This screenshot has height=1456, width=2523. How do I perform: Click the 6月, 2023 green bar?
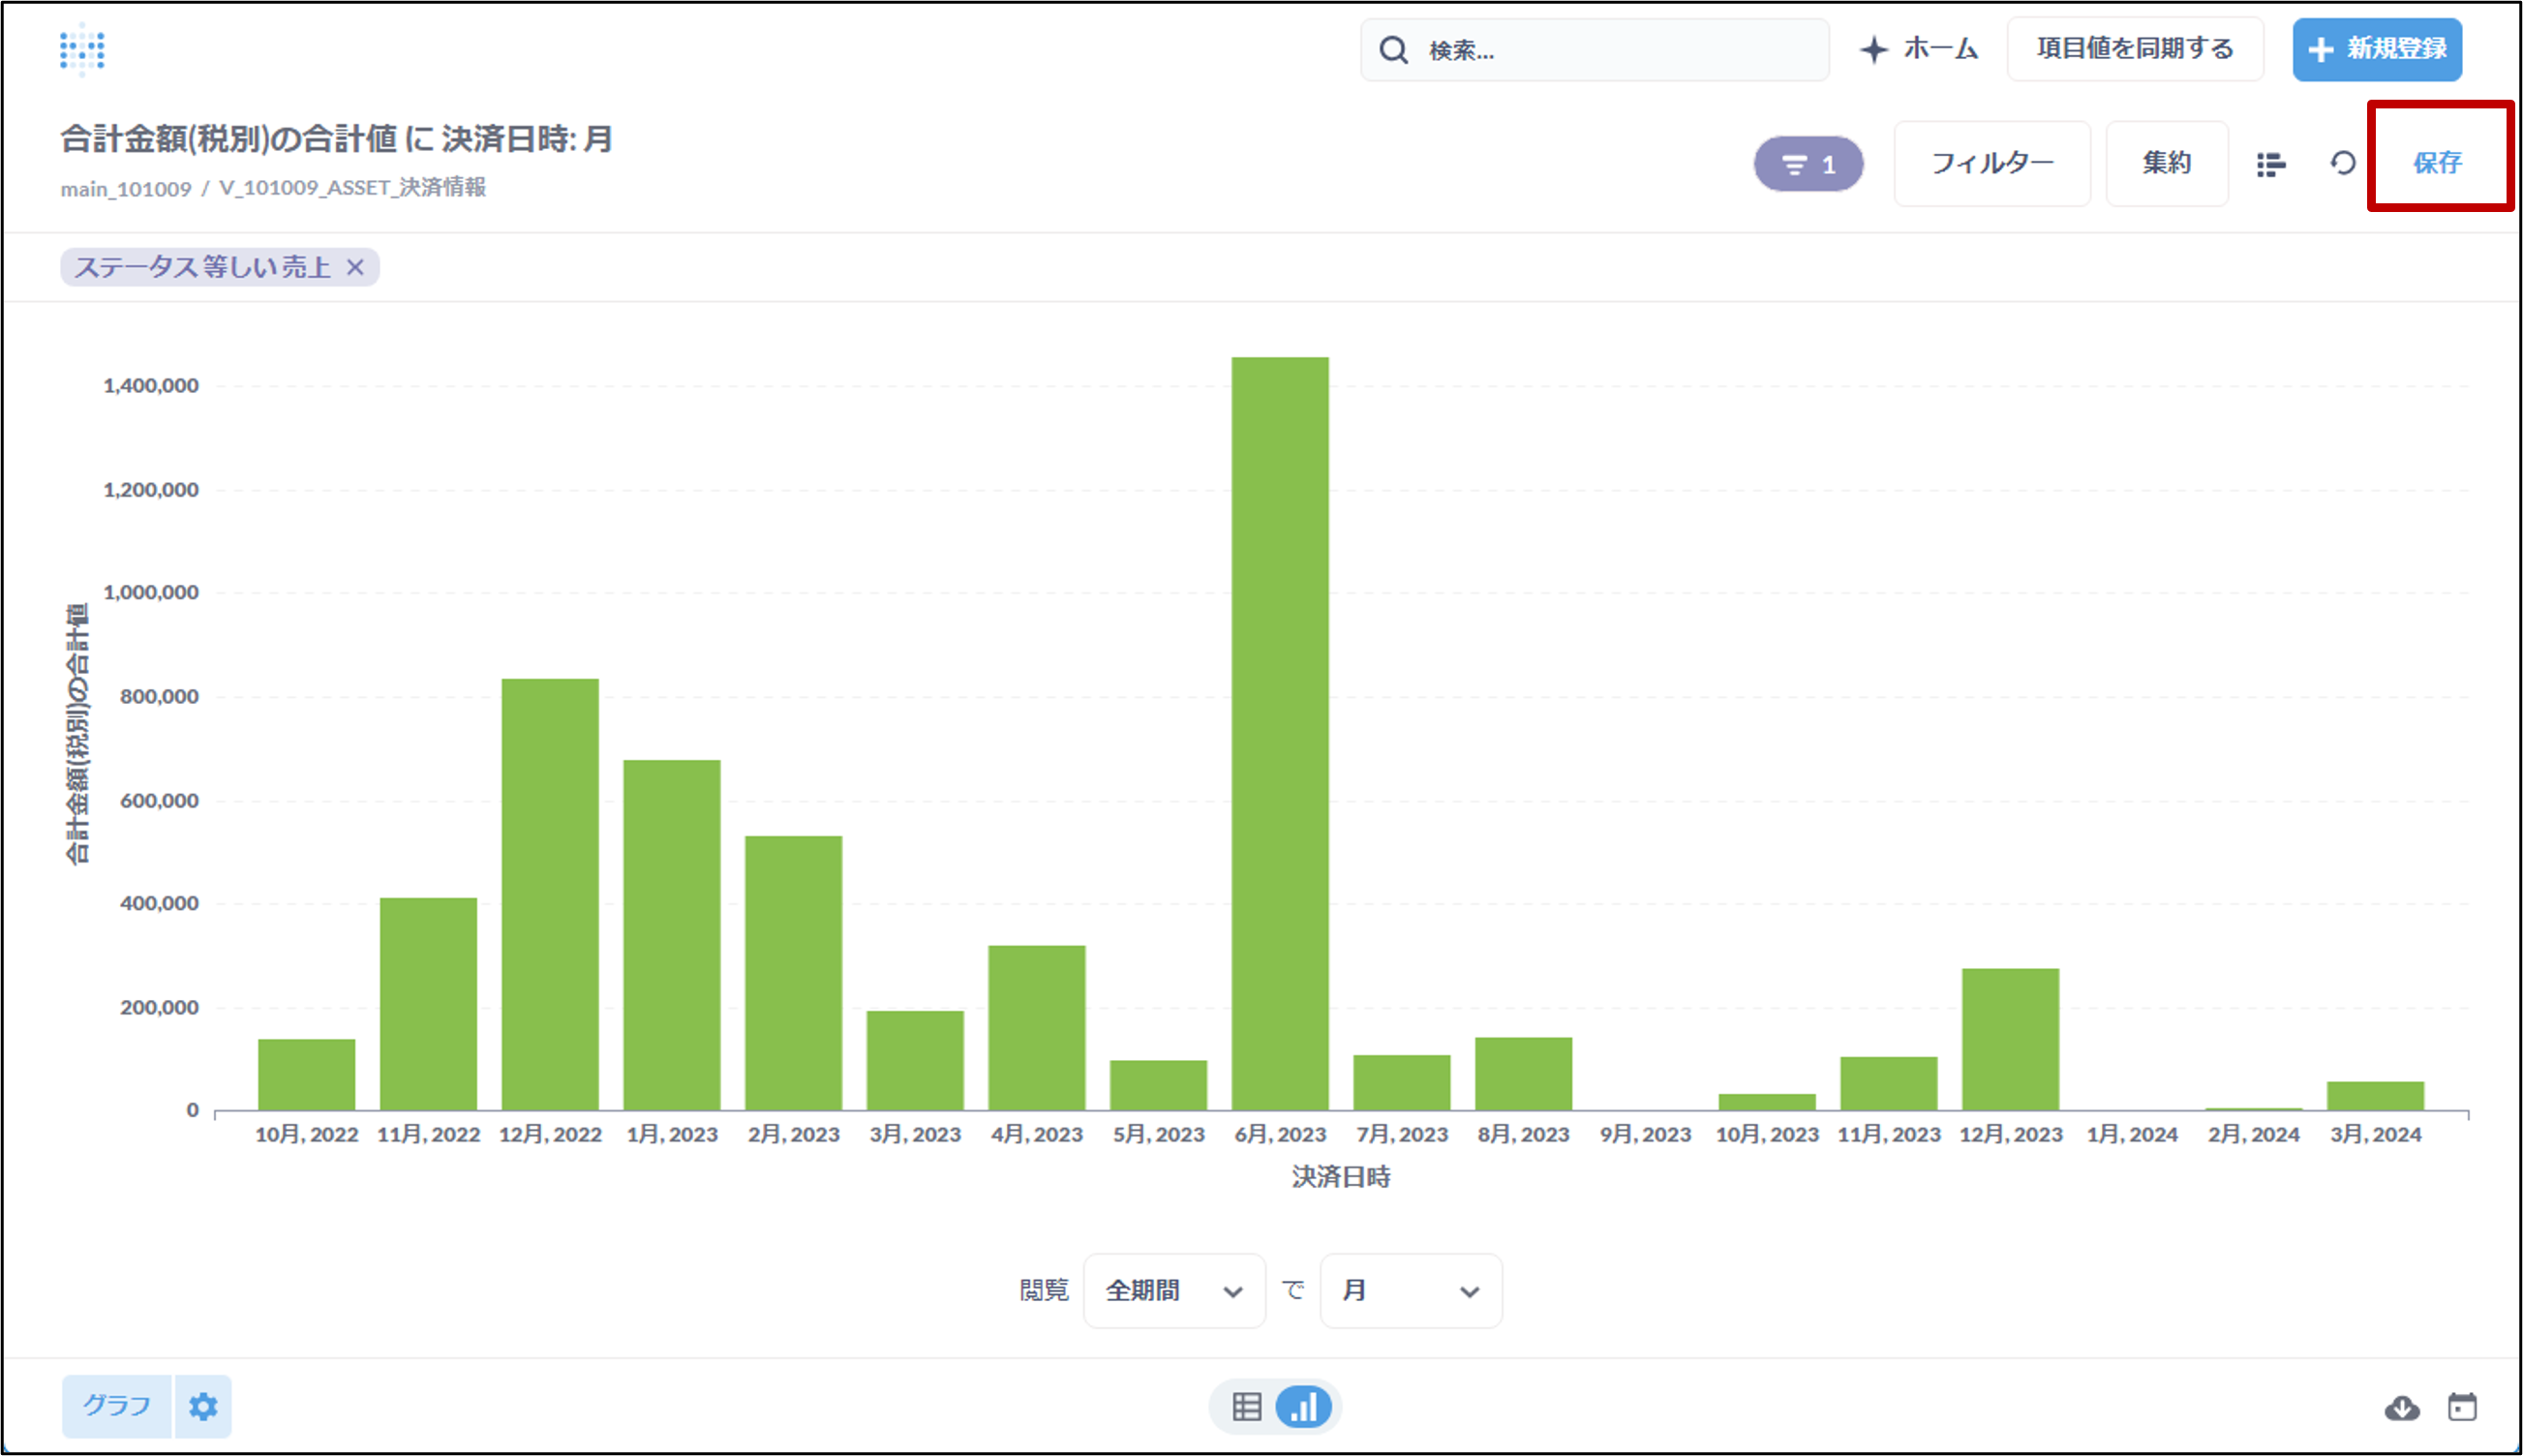pyautogui.click(x=1280, y=734)
